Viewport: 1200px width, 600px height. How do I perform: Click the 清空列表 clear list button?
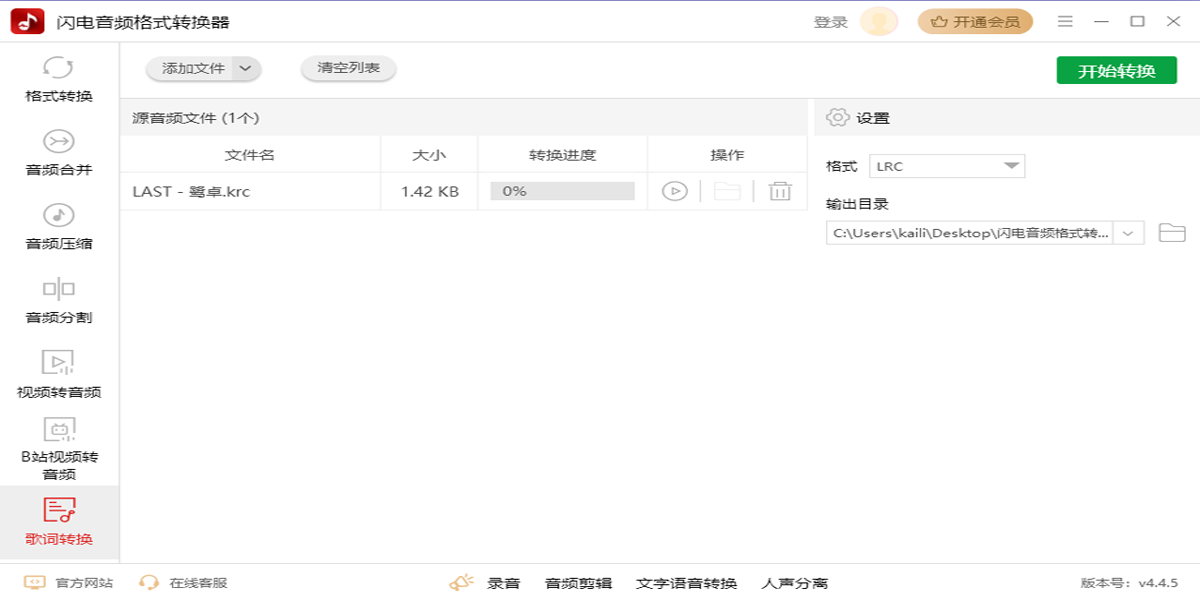349,68
